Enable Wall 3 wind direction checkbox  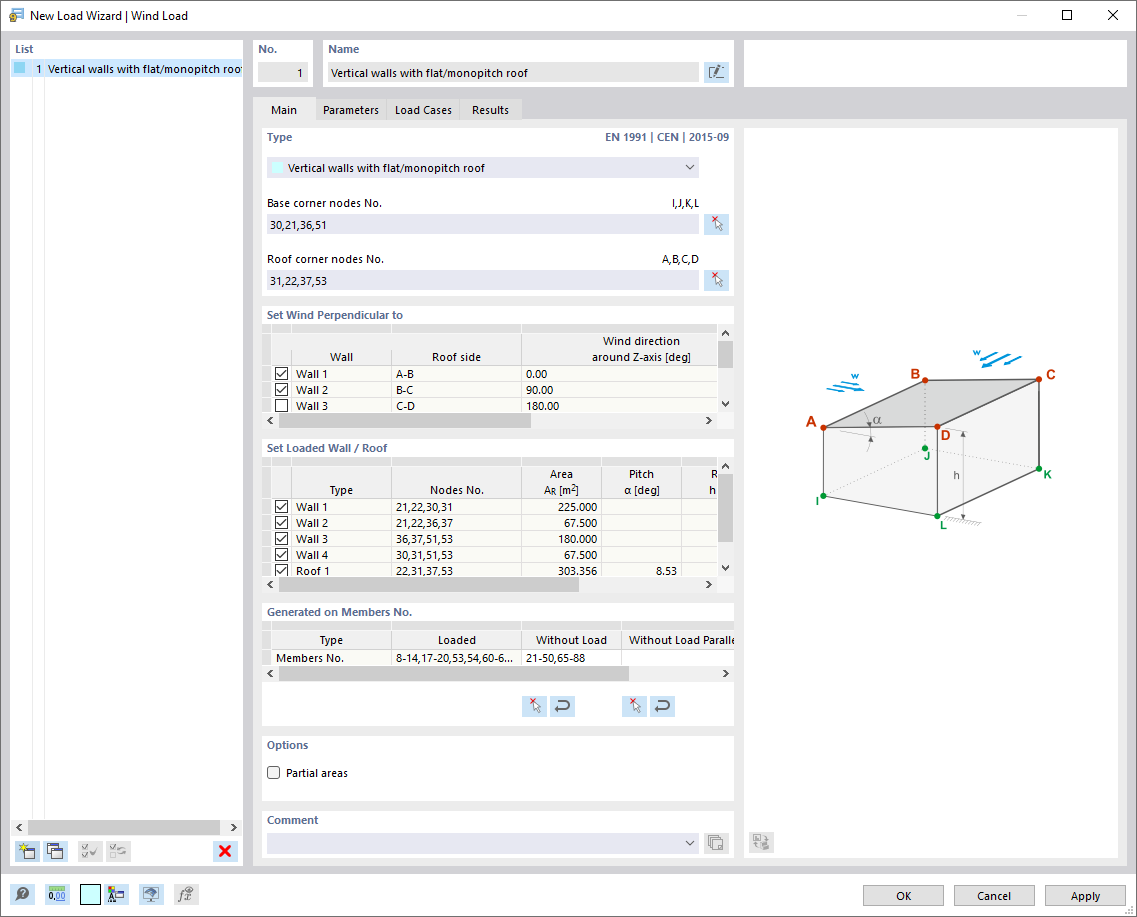[x=281, y=405]
